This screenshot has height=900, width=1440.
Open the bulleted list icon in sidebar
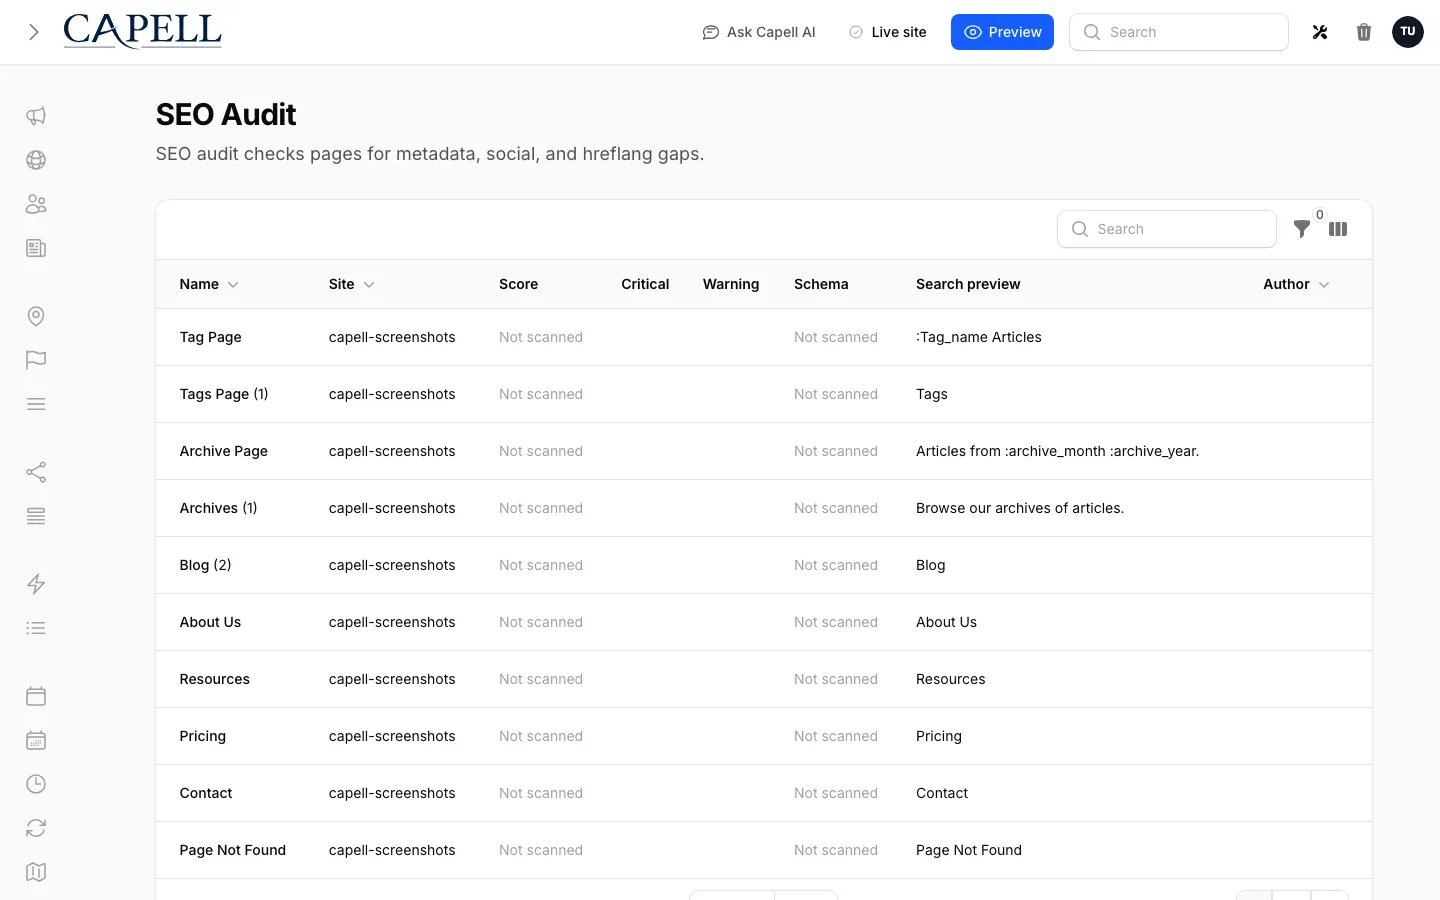click(36, 628)
